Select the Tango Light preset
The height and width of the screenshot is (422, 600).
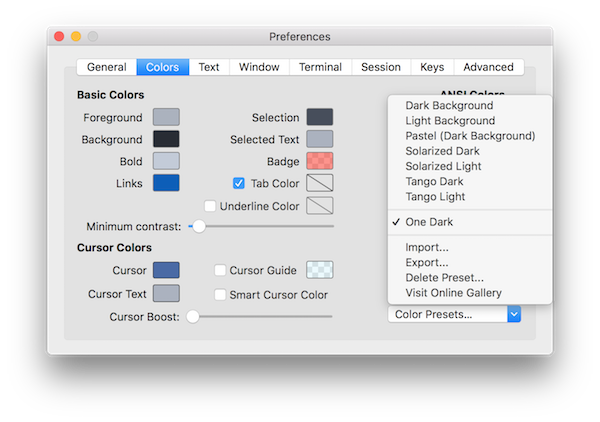470,197
